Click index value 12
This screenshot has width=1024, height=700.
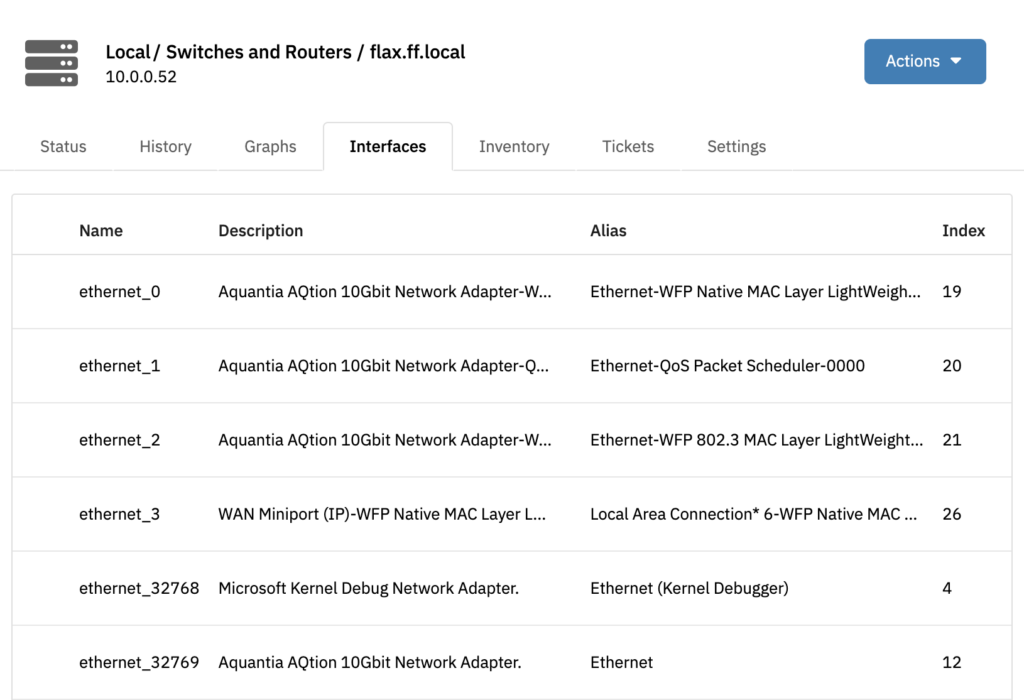952,662
